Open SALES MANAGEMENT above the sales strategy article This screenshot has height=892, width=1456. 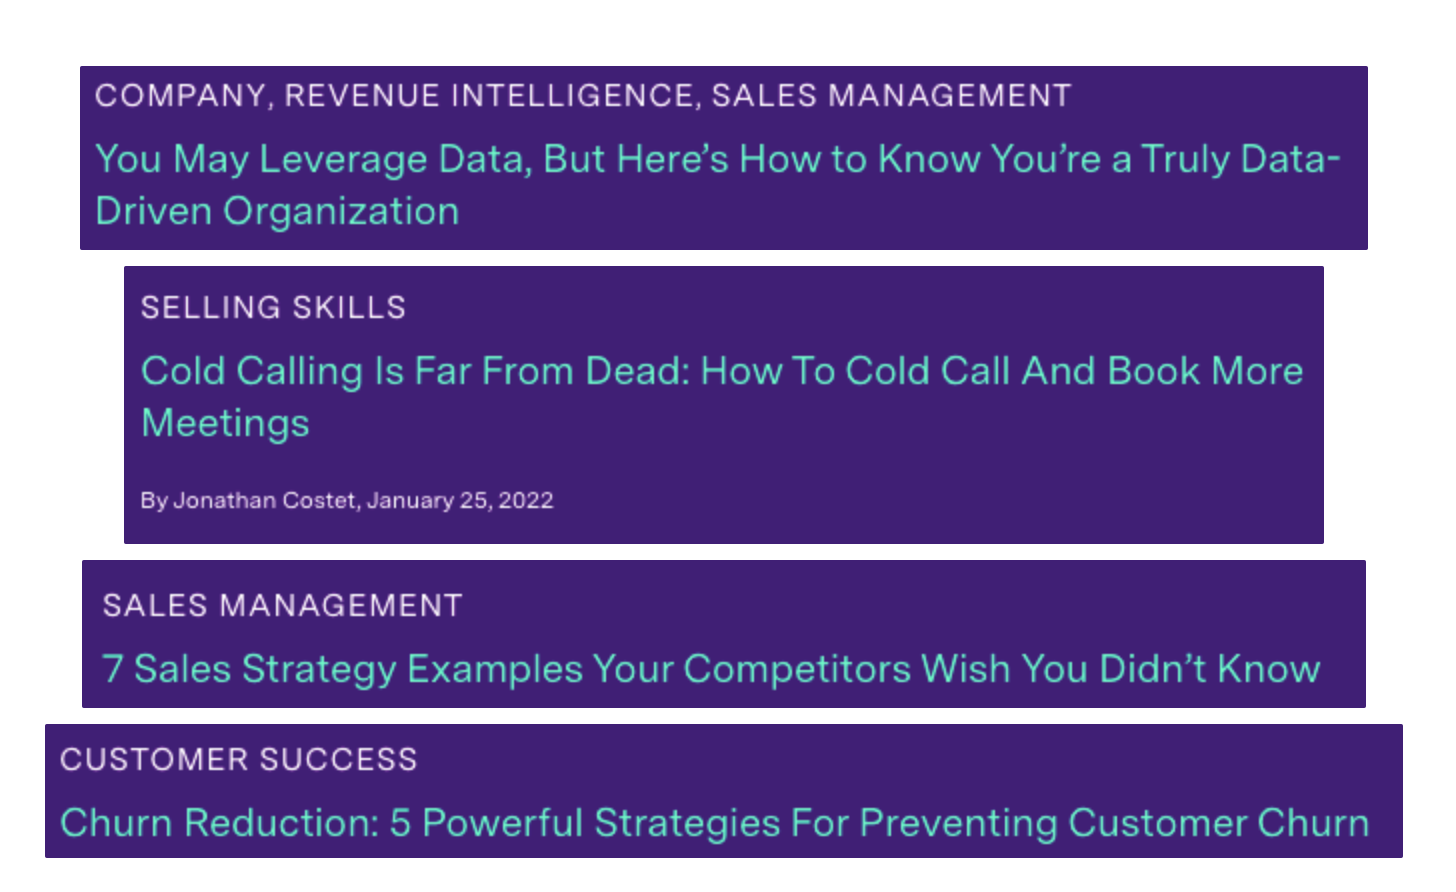pyautogui.click(x=282, y=606)
